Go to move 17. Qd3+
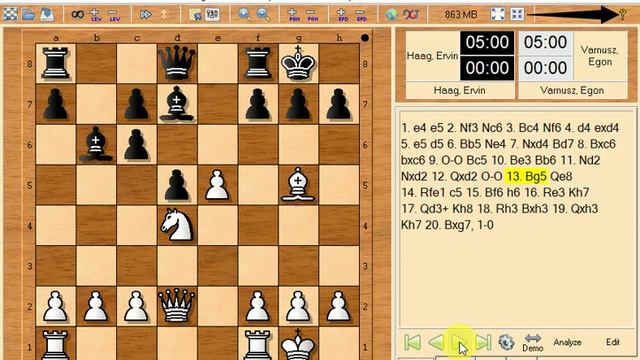The image size is (640, 360). 426,209
